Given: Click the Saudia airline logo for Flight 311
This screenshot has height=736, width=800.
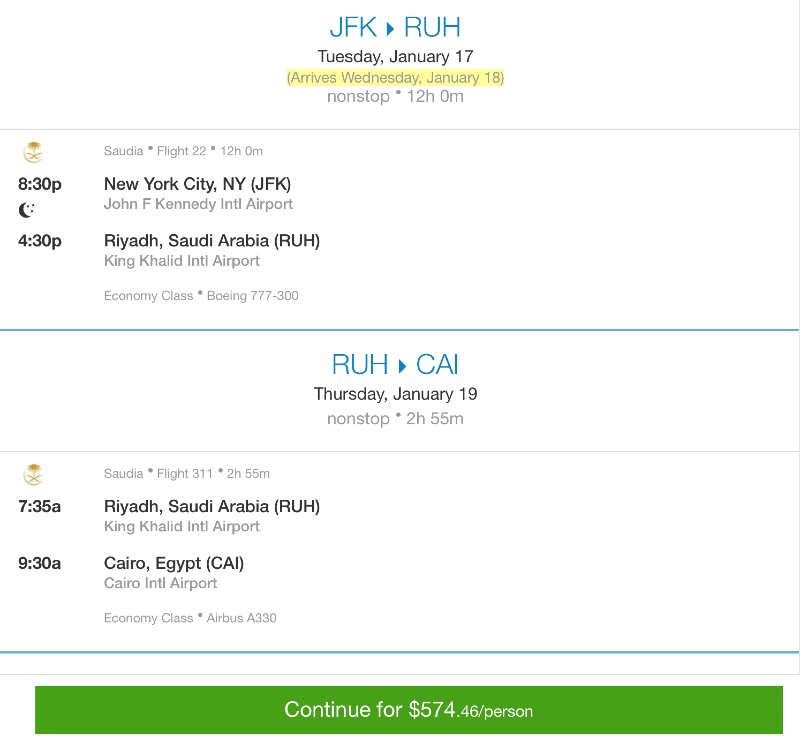Looking at the screenshot, I should click(x=33, y=474).
